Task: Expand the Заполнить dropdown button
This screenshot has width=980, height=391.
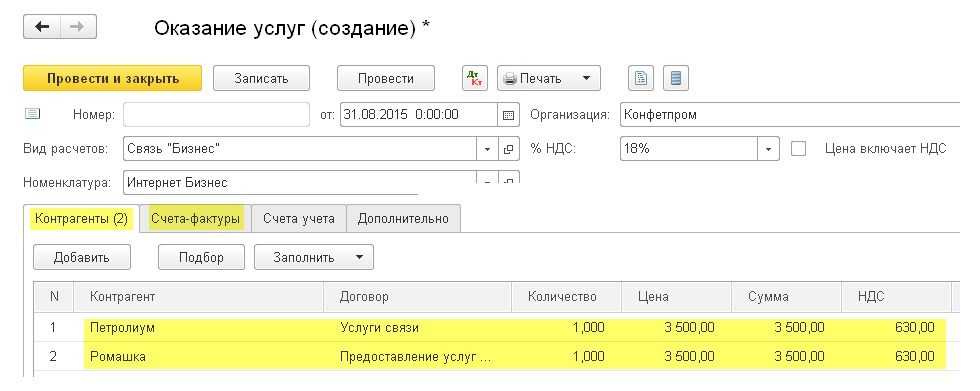Action: 314,257
